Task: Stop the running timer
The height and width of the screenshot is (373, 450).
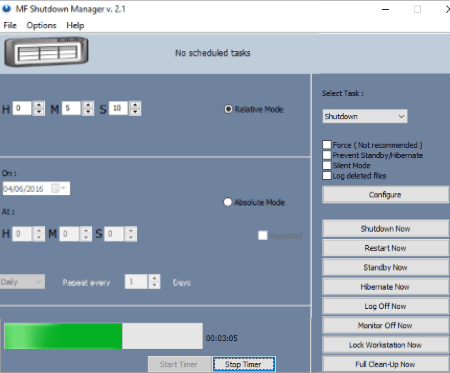Action: (x=243, y=364)
